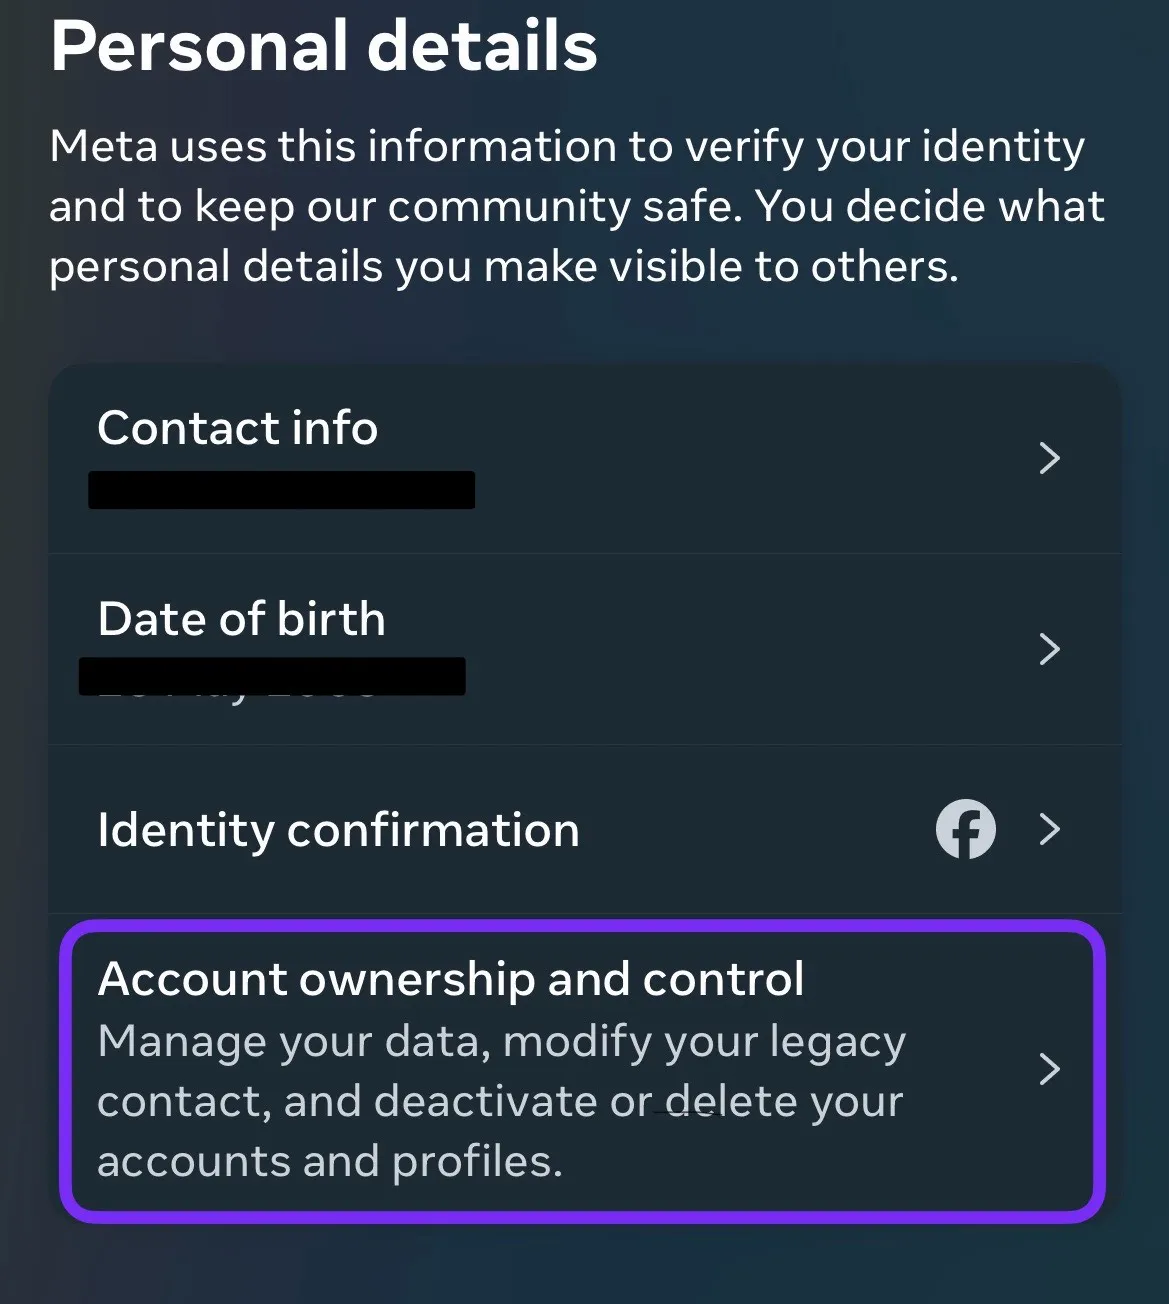
Task: Click the Facebook logo icon
Action: tap(965, 829)
